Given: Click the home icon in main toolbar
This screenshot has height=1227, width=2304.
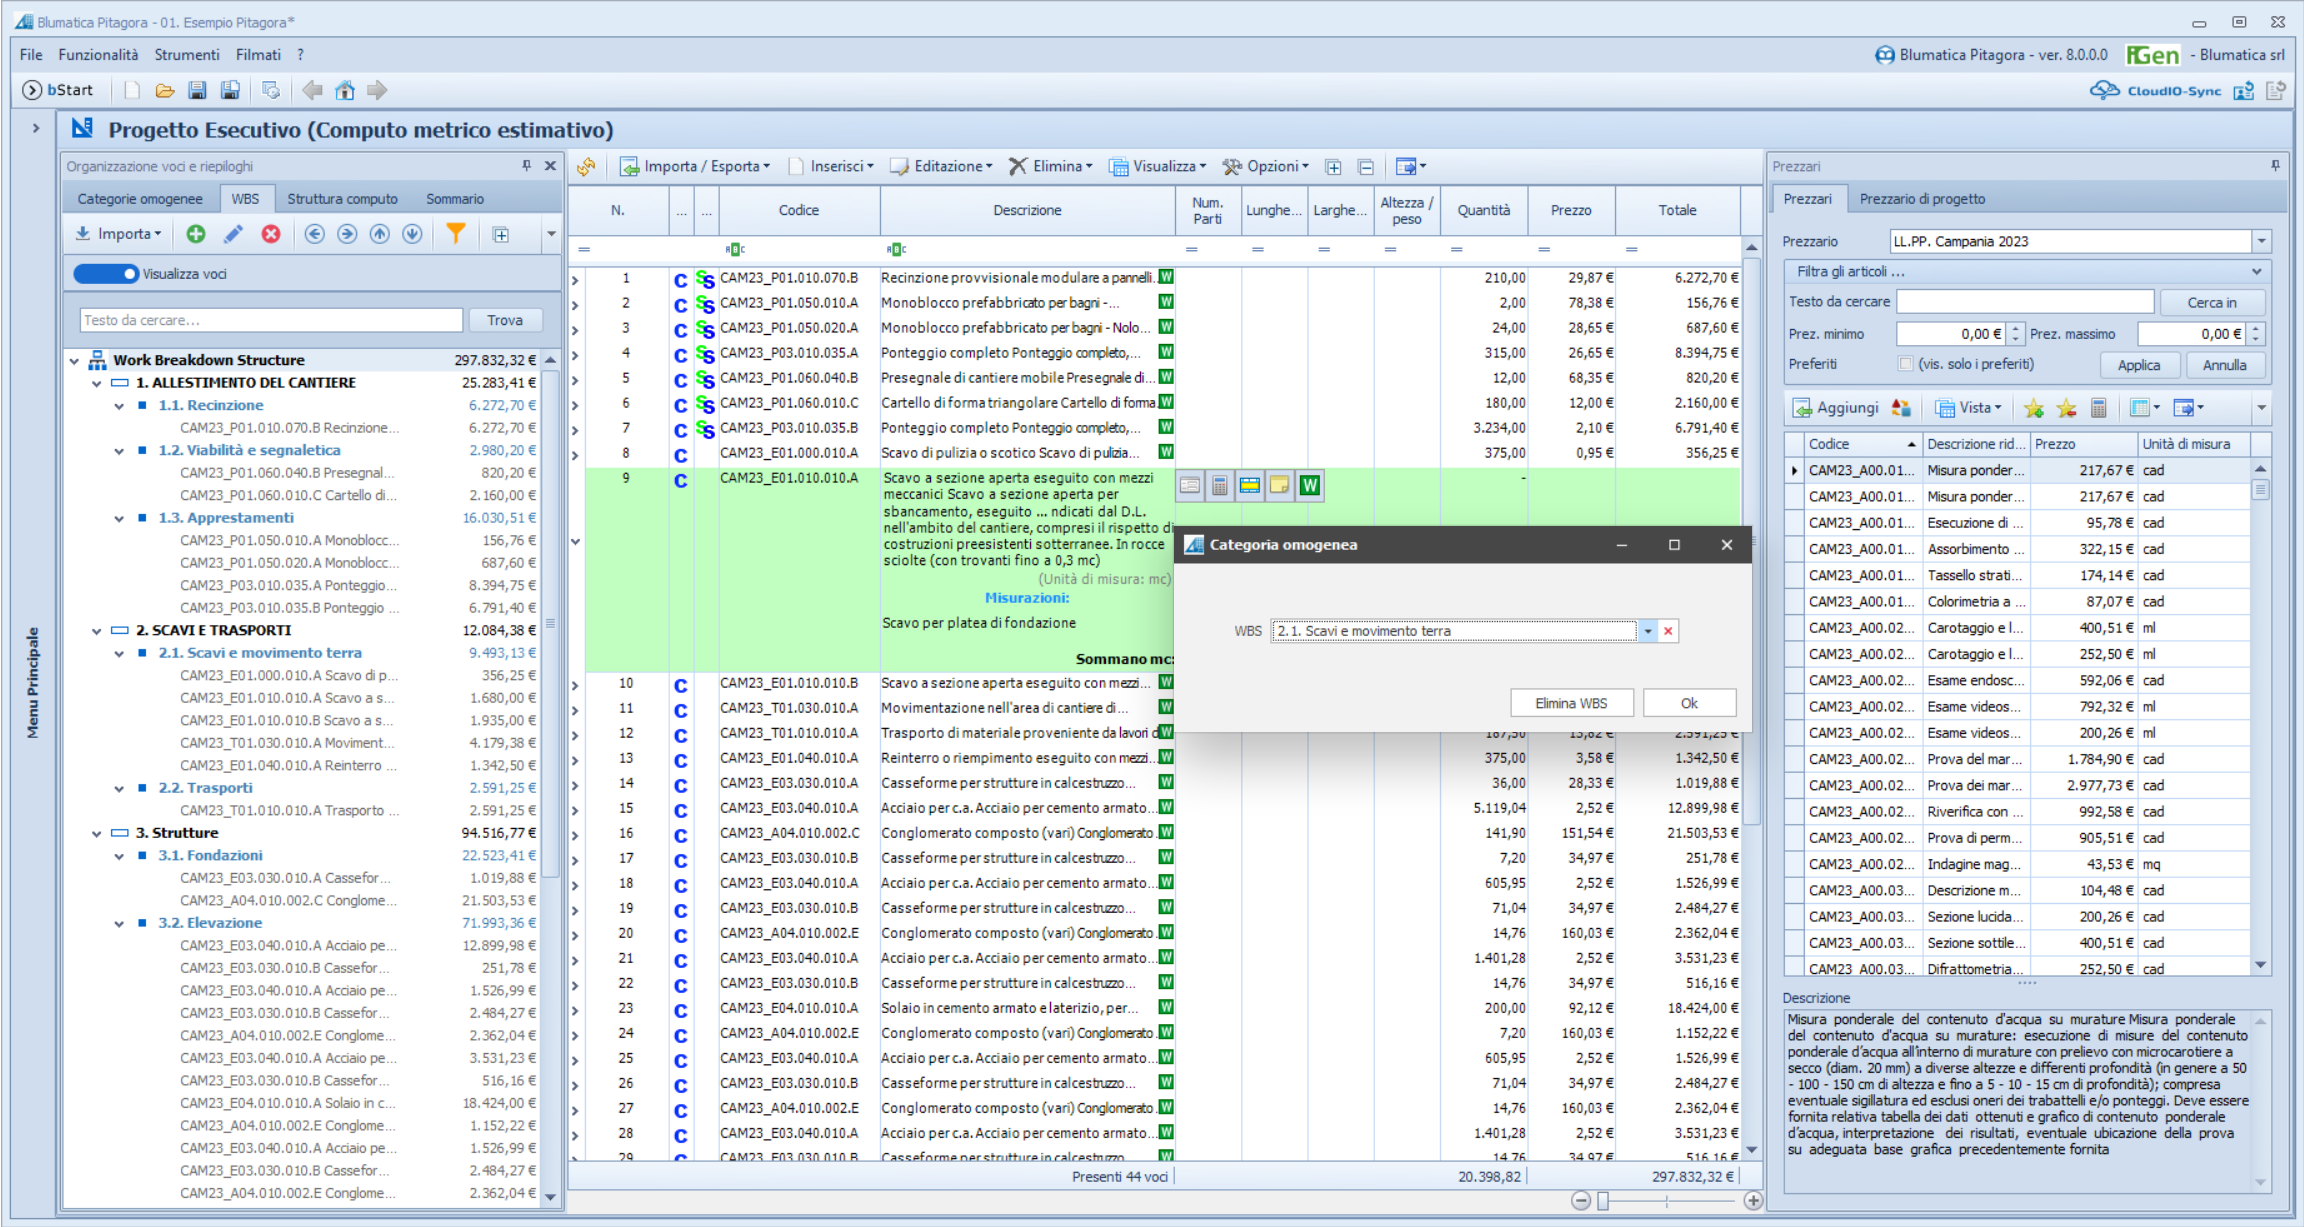Looking at the screenshot, I should point(345,91).
